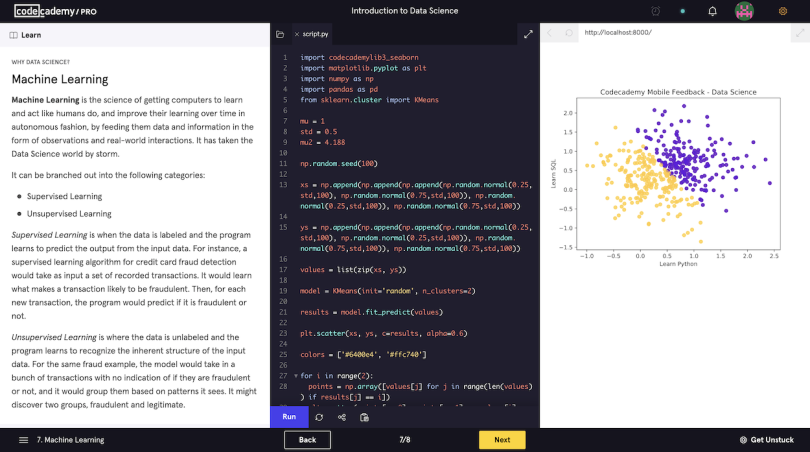
Task: Close the script.py tab
Action: [x=297, y=34]
